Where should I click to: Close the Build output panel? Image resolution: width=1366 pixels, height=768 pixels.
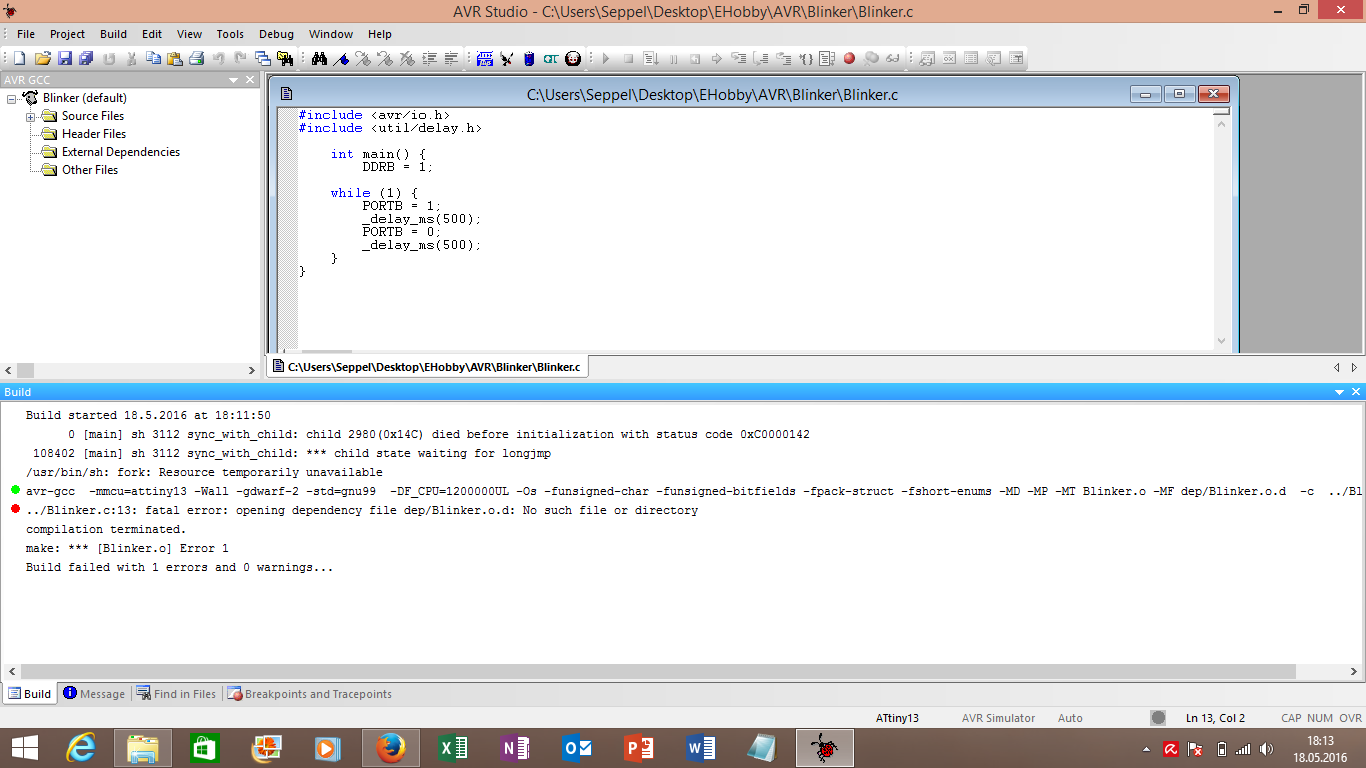(x=1356, y=392)
